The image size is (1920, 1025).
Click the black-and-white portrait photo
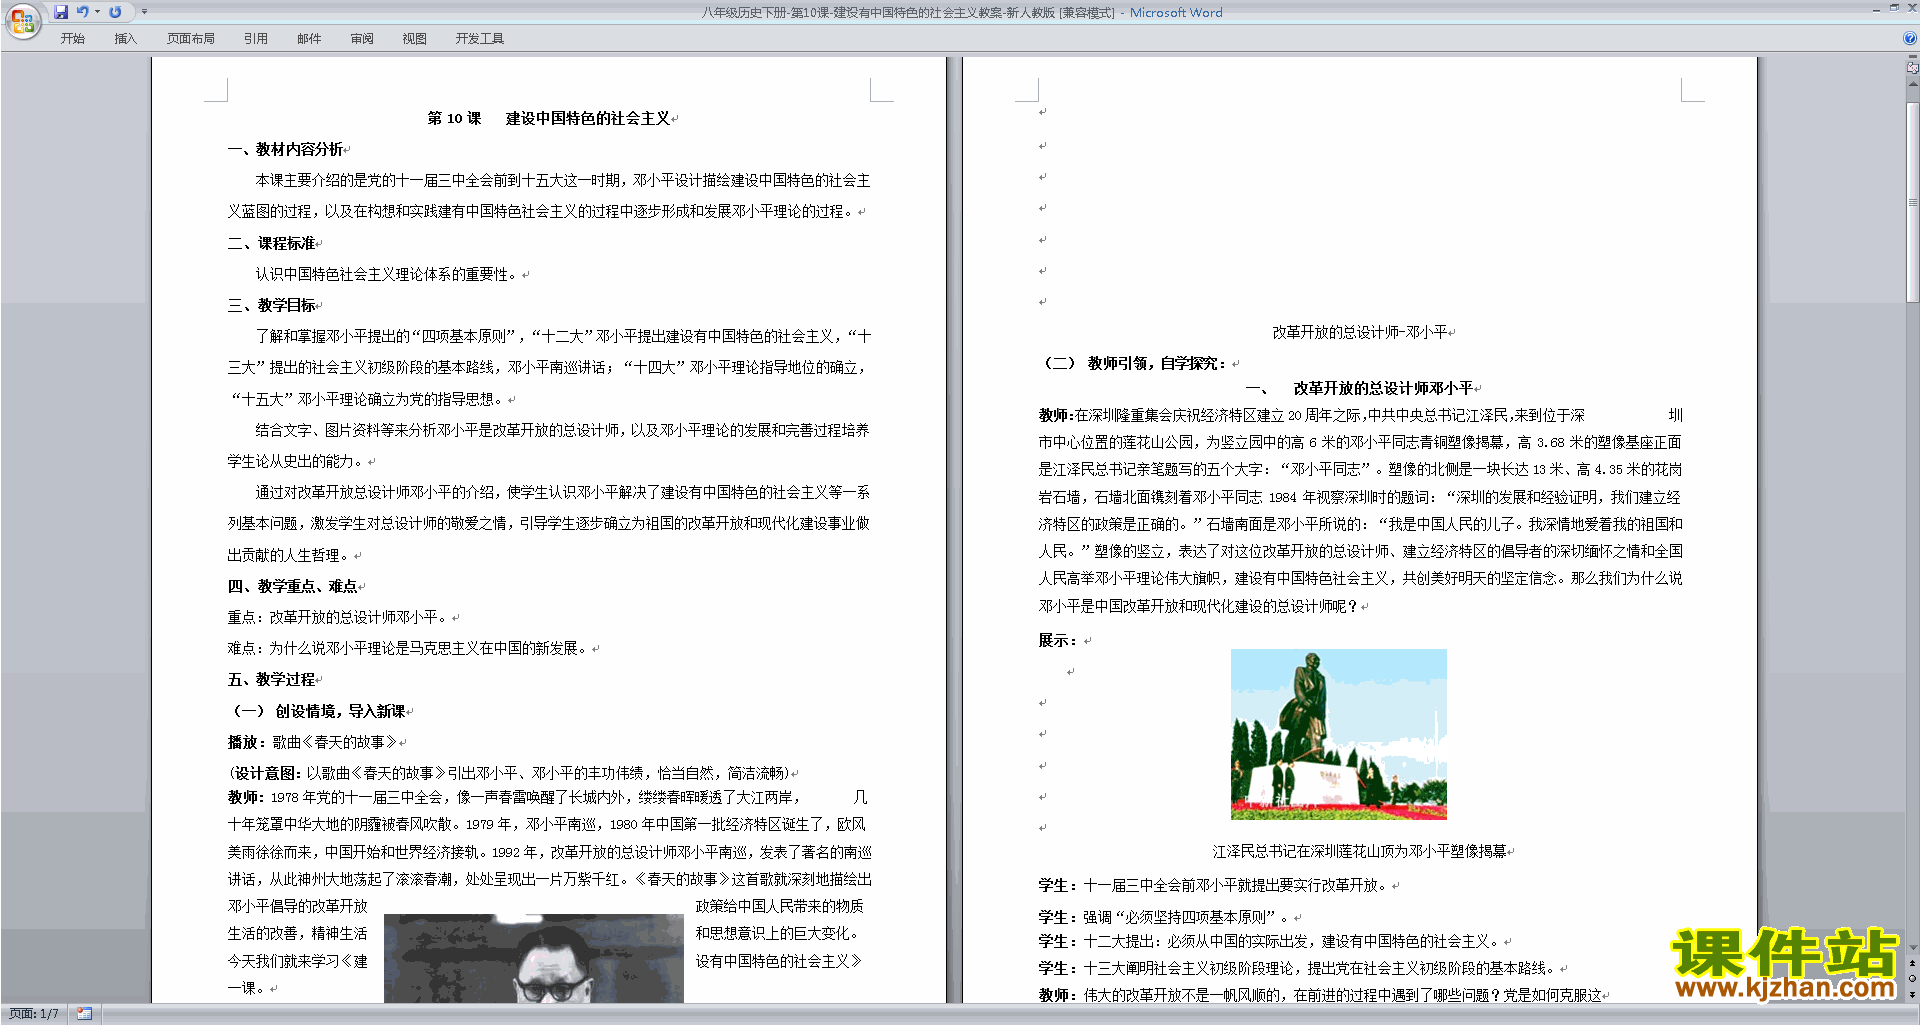pos(534,958)
